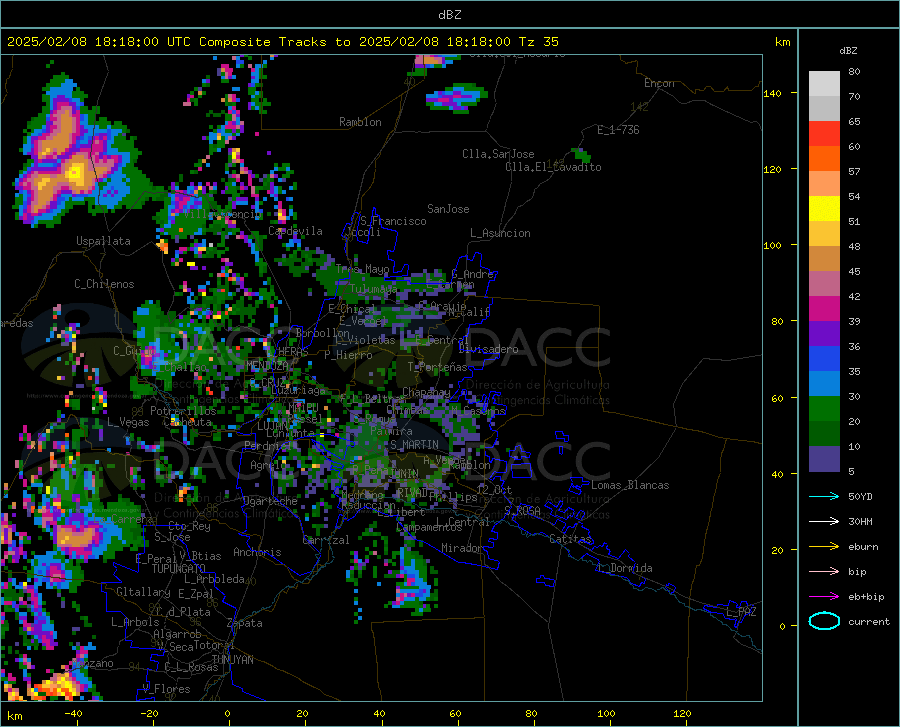The height and width of the screenshot is (727, 900).
Task: Click the SanJose map label
Action: (x=448, y=209)
